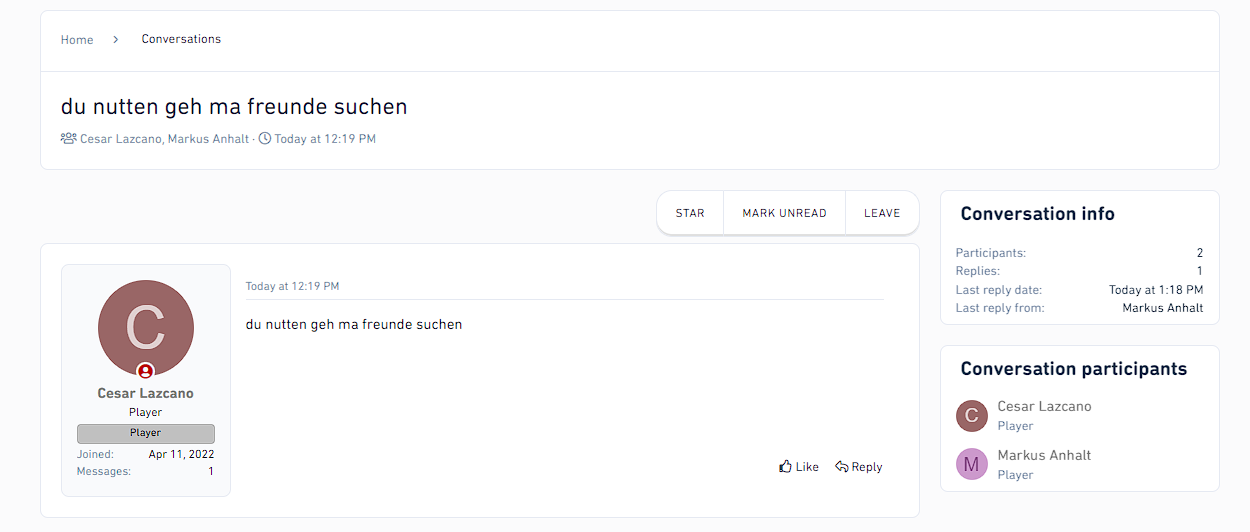Screen dimensions: 1250x532
Task: Open Markus Anhalt's purple M avatar
Action: pyautogui.click(x=972, y=464)
